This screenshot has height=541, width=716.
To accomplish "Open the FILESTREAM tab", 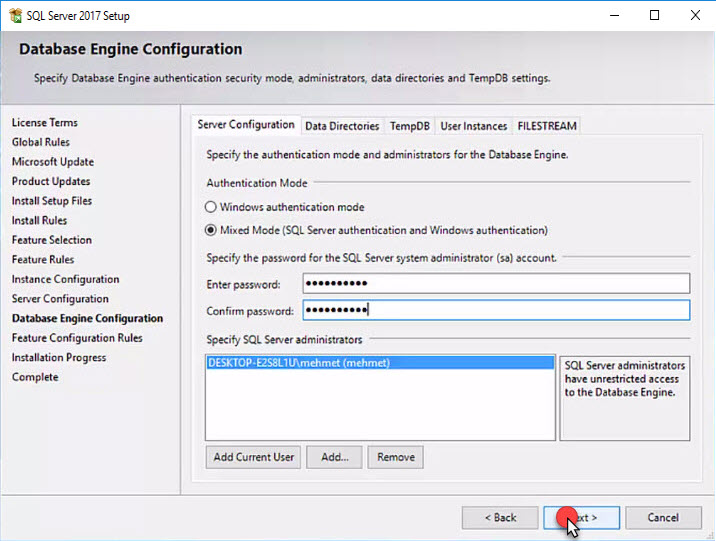I will [x=547, y=126].
